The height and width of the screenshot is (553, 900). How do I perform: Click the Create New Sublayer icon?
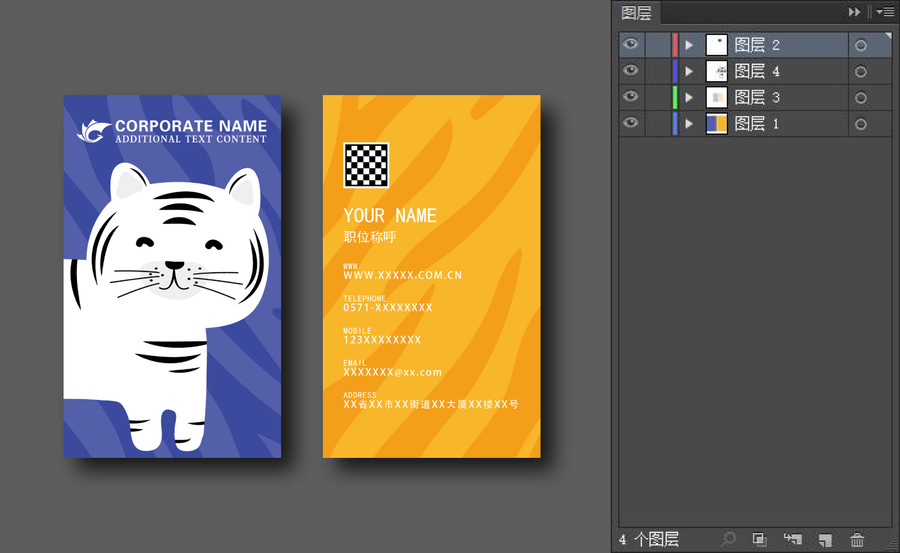793,539
